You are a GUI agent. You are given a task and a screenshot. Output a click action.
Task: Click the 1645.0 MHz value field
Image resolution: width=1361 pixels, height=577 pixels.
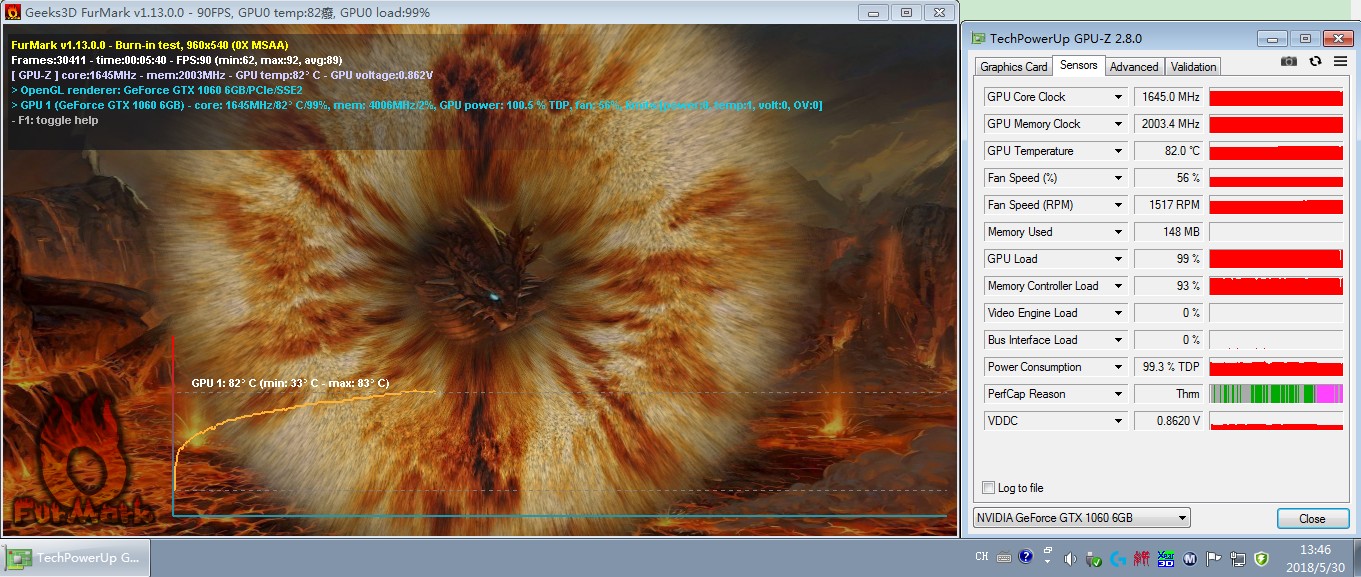(1169, 97)
